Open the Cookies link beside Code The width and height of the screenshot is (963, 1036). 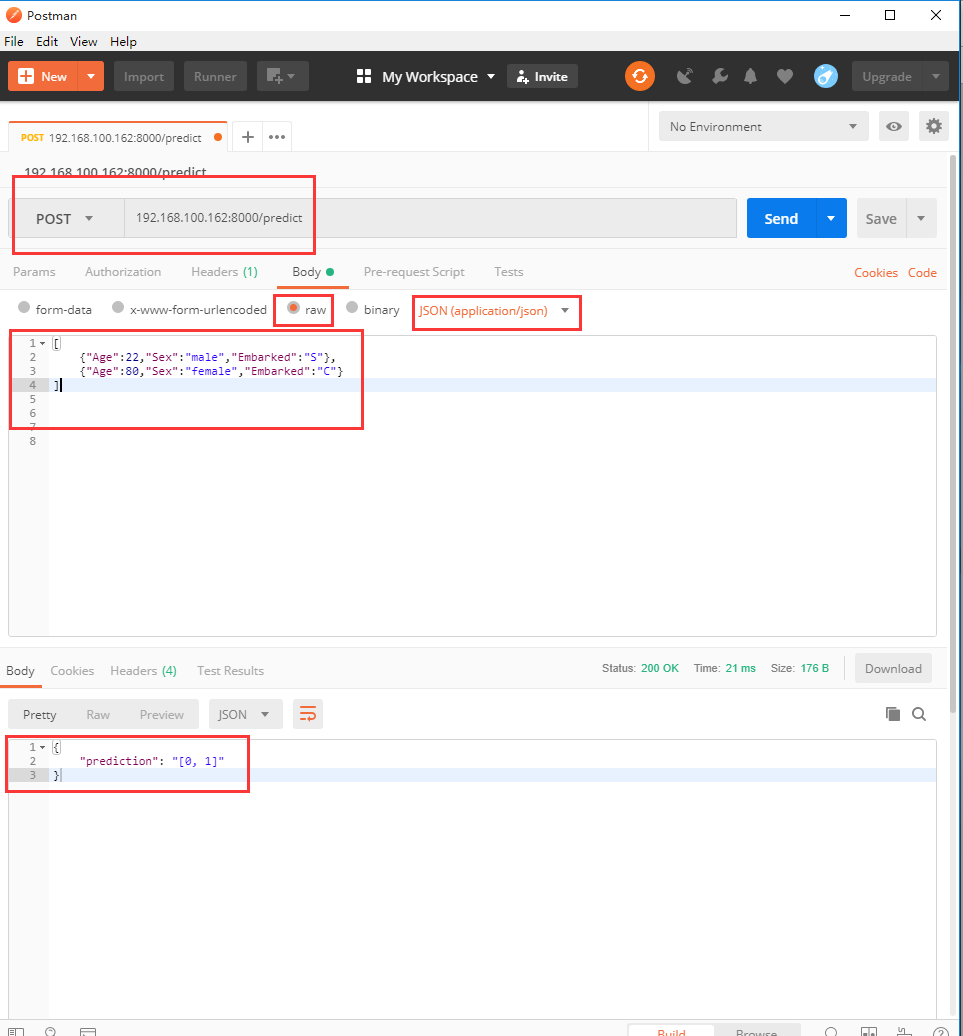[x=875, y=272]
